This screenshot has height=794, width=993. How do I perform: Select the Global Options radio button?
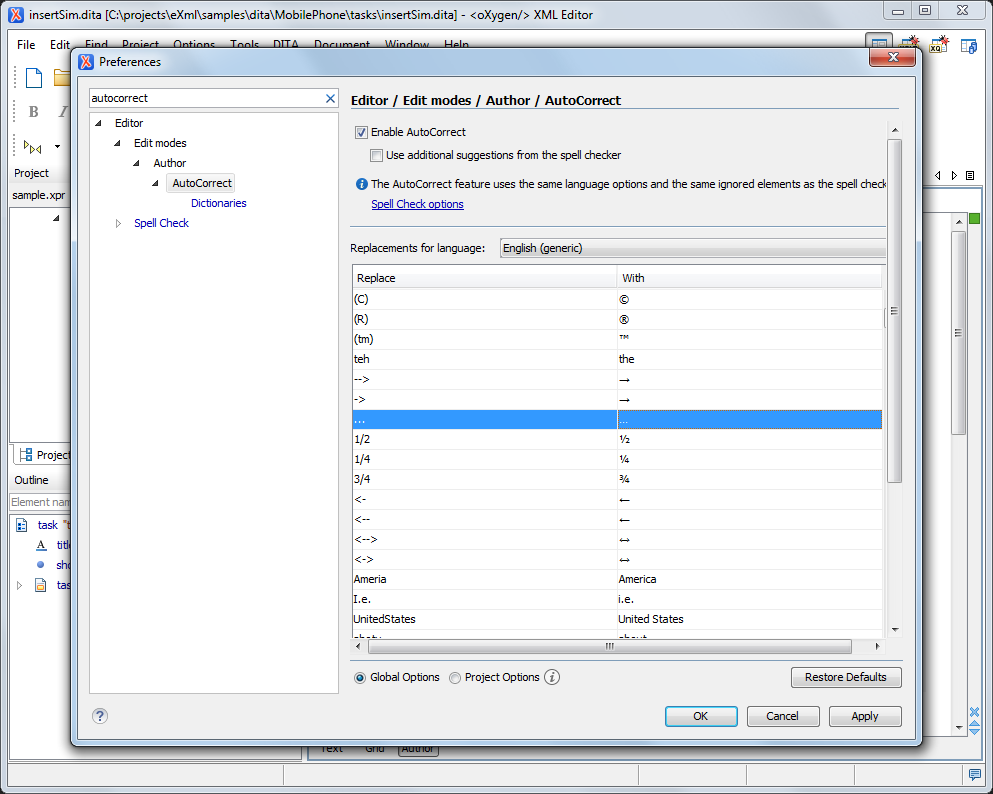click(360, 677)
